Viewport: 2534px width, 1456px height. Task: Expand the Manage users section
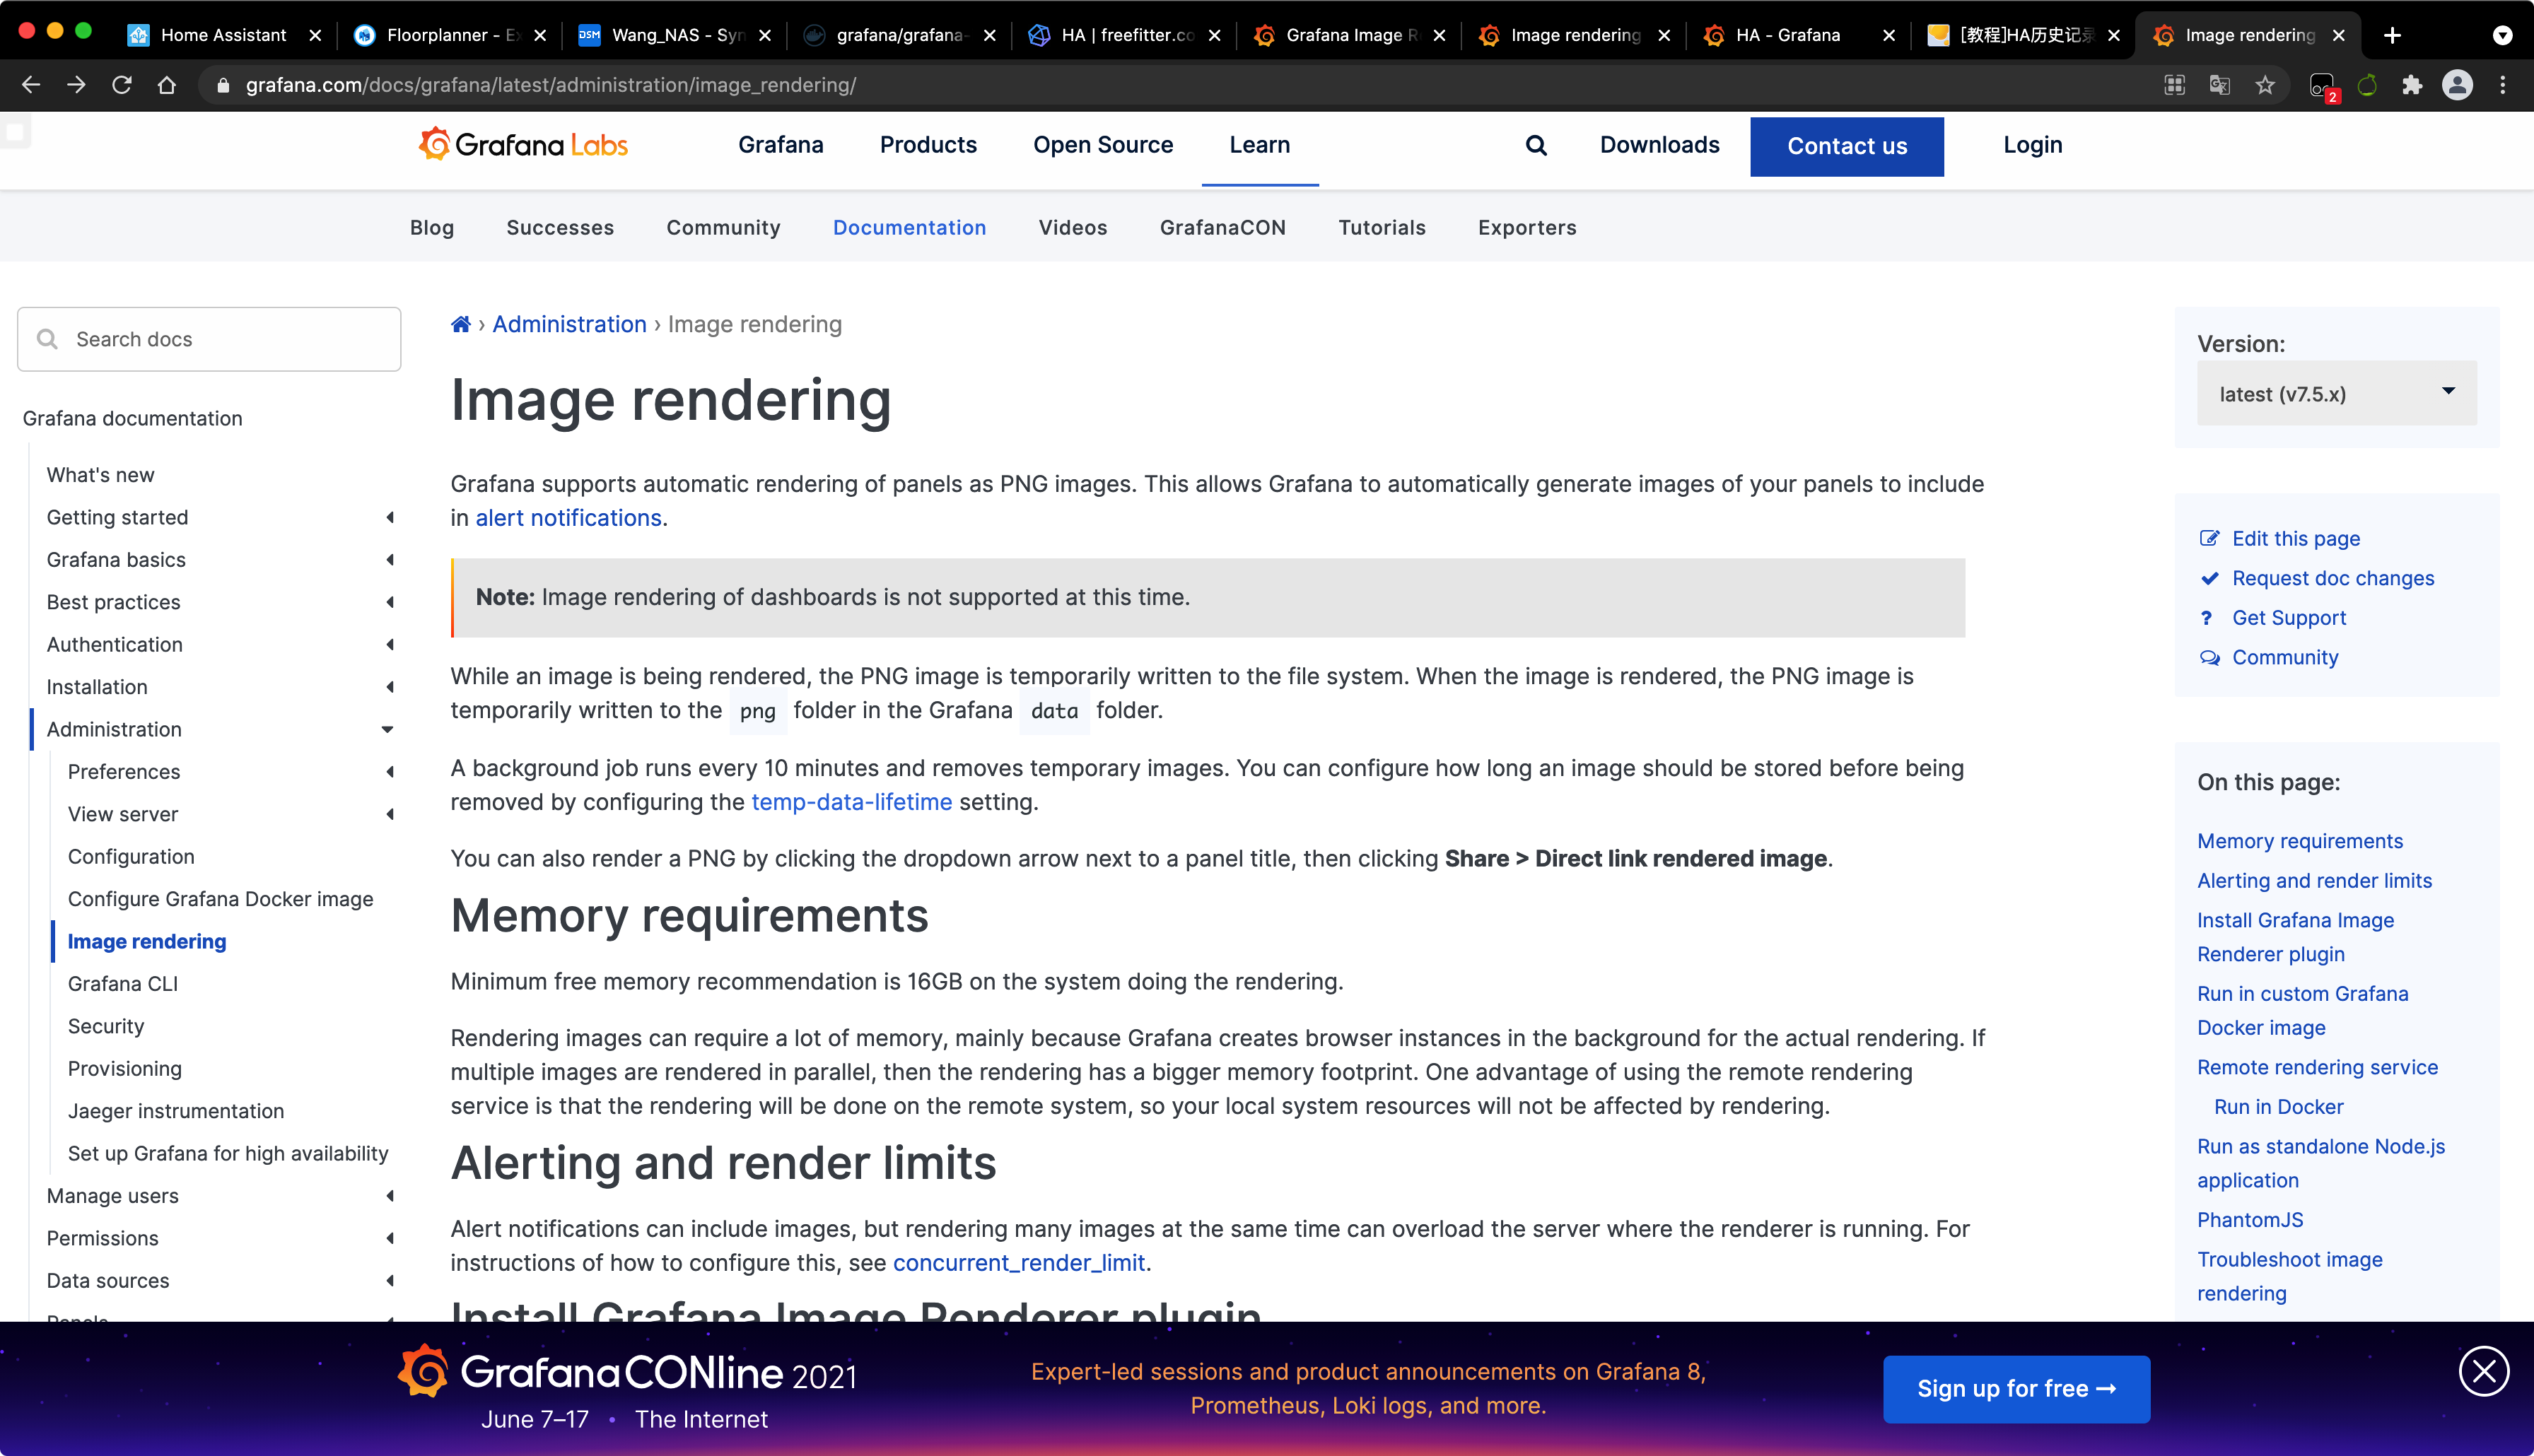click(x=389, y=1196)
